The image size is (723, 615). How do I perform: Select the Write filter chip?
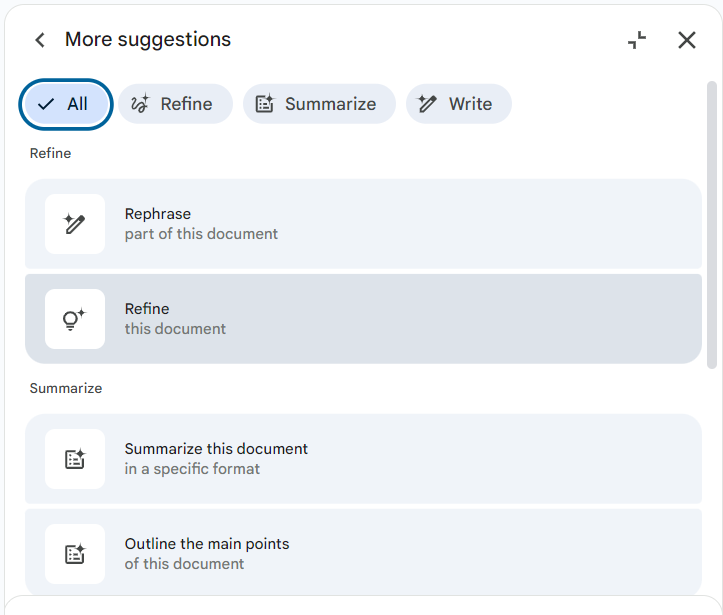pyautogui.click(x=458, y=104)
